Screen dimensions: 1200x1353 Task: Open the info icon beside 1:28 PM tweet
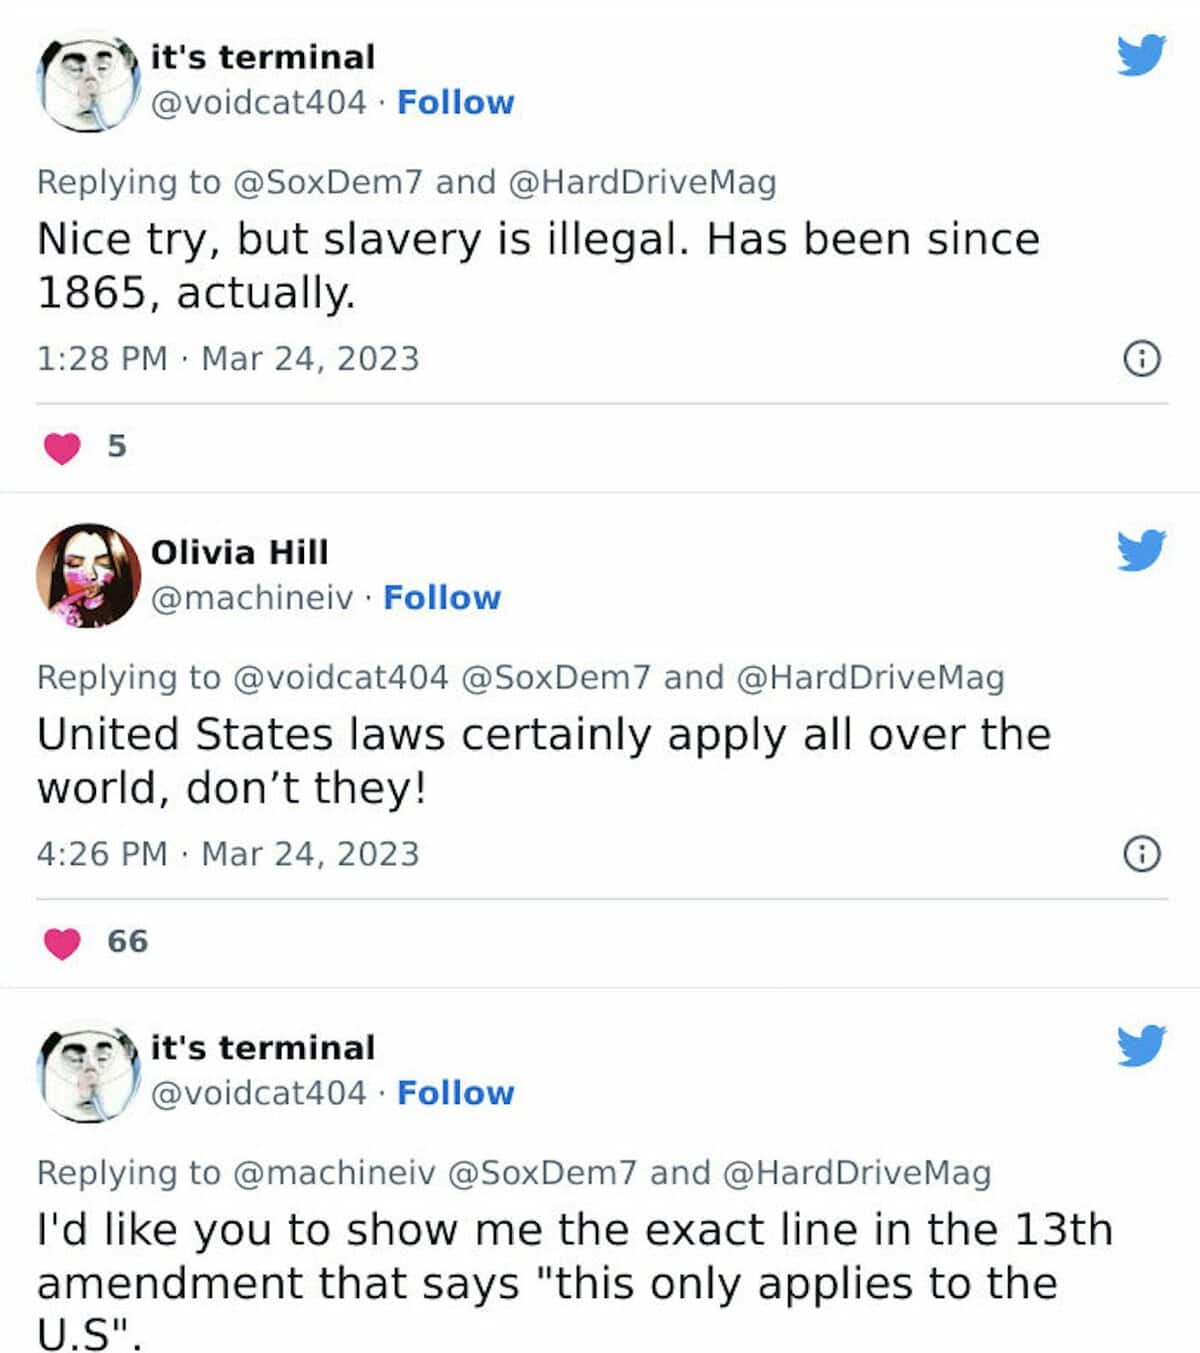click(x=1142, y=358)
